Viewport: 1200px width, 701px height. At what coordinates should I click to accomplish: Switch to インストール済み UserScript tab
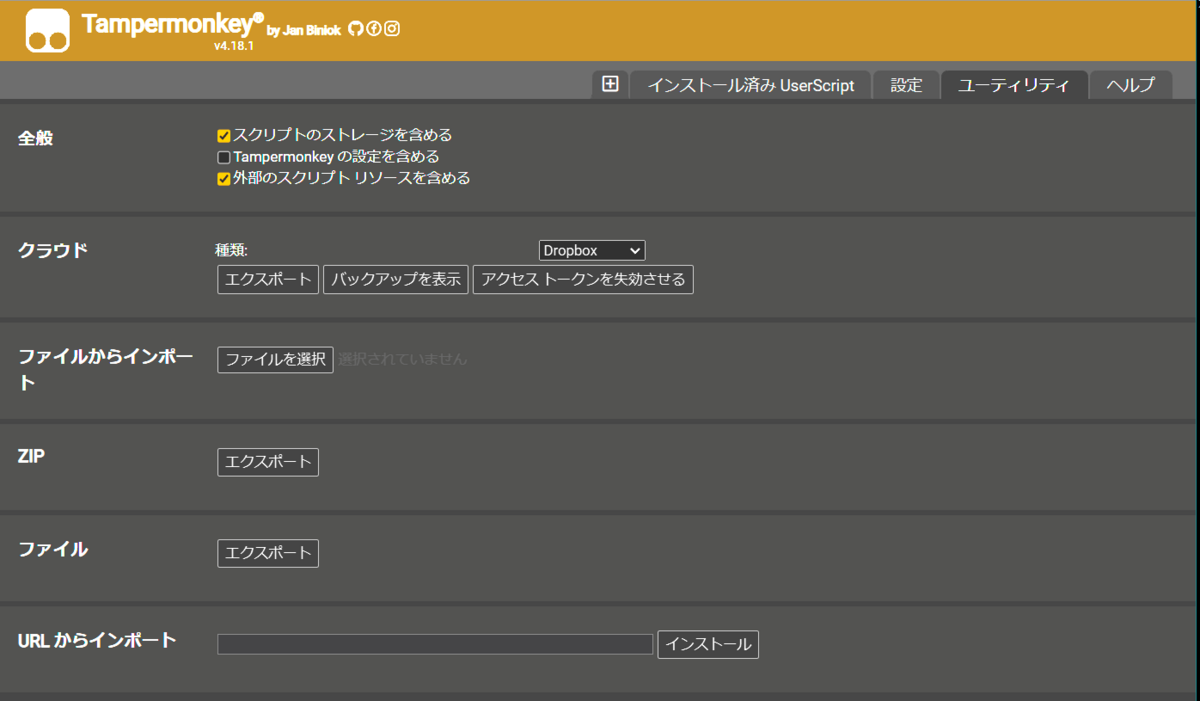(x=751, y=86)
